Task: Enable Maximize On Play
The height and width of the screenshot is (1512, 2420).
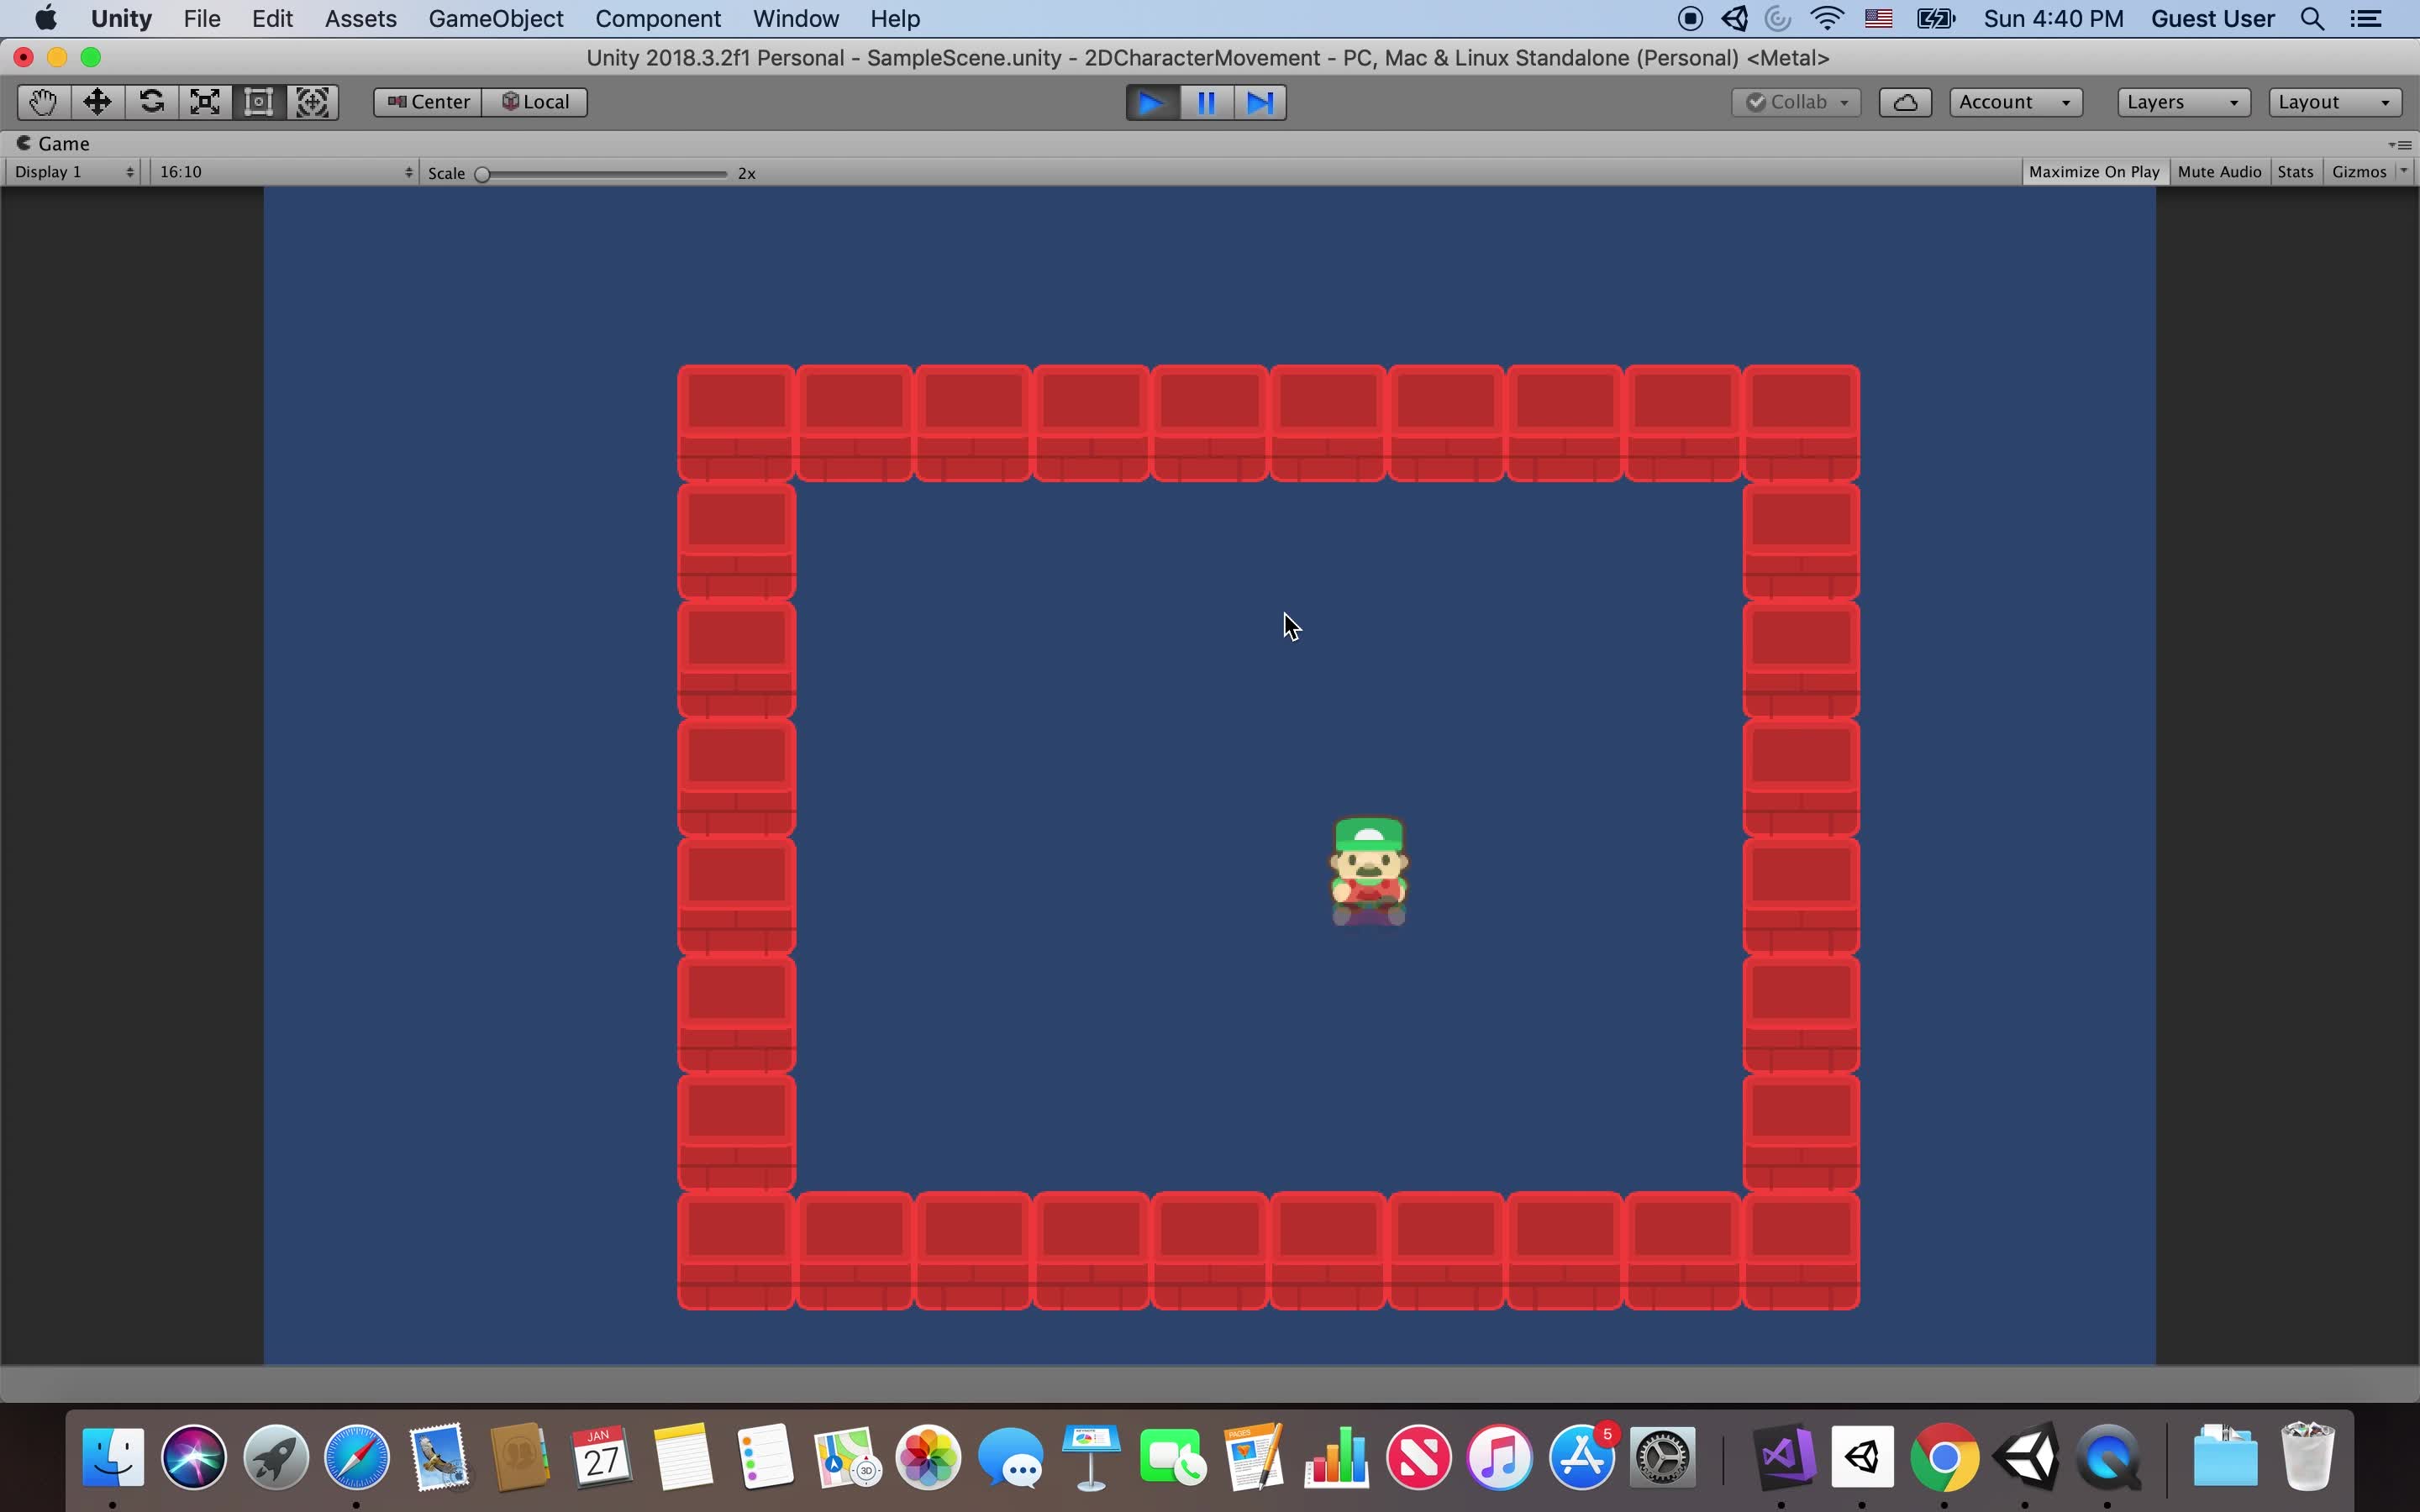Action: point(2093,171)
